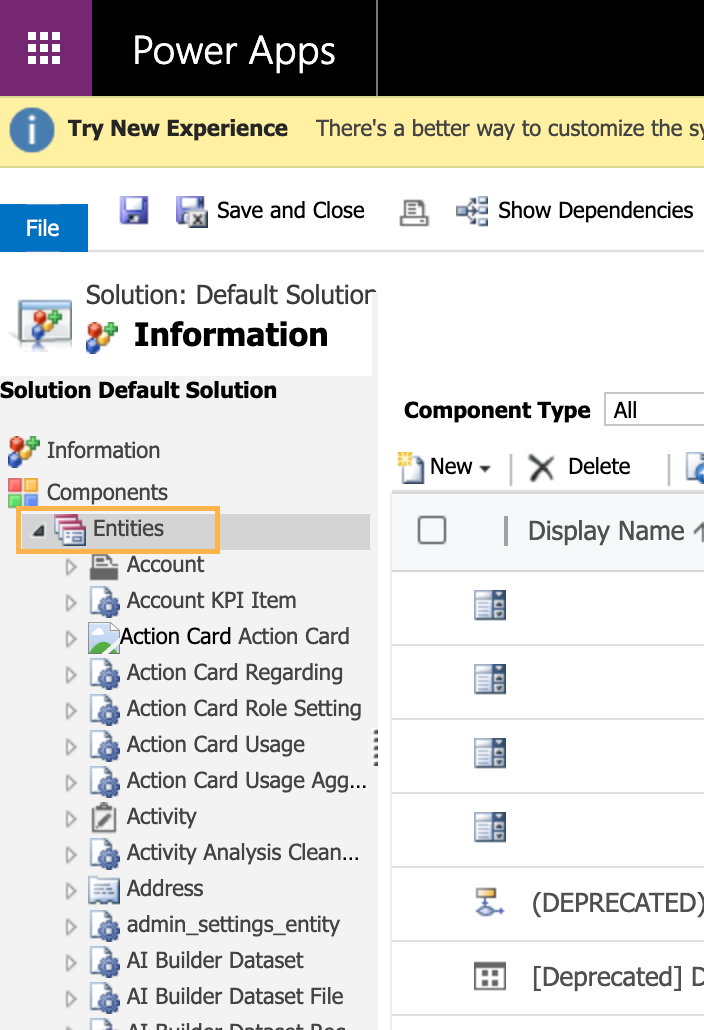
Task: Select Components in the solution tree
Action: click(106, 492)
